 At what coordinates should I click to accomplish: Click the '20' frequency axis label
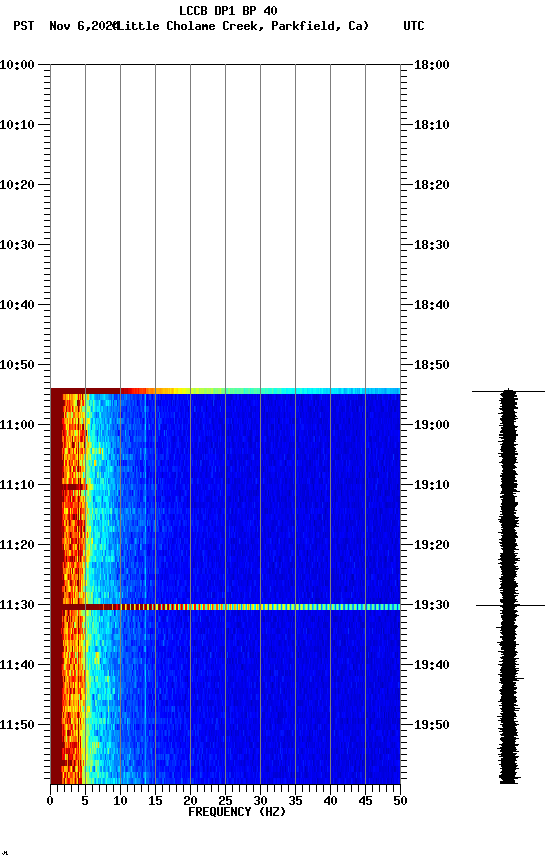(190, 801)
